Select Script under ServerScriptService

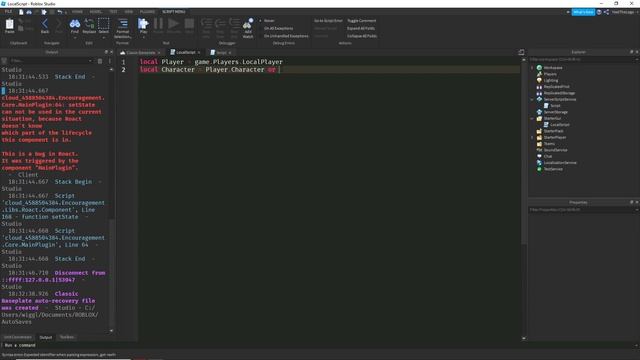pyautogui.click(x=555, y=106)
